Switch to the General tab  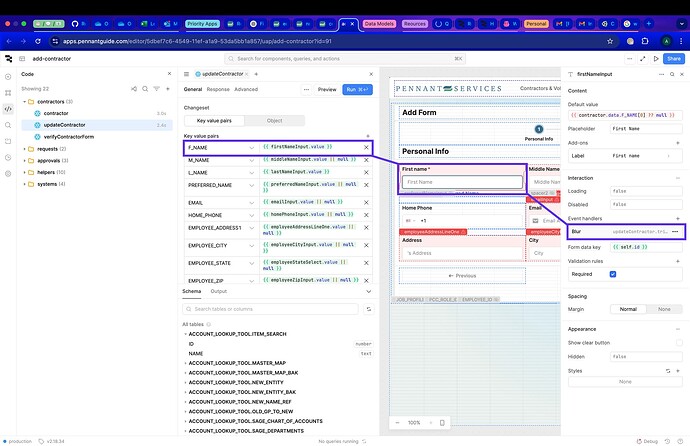193,89
